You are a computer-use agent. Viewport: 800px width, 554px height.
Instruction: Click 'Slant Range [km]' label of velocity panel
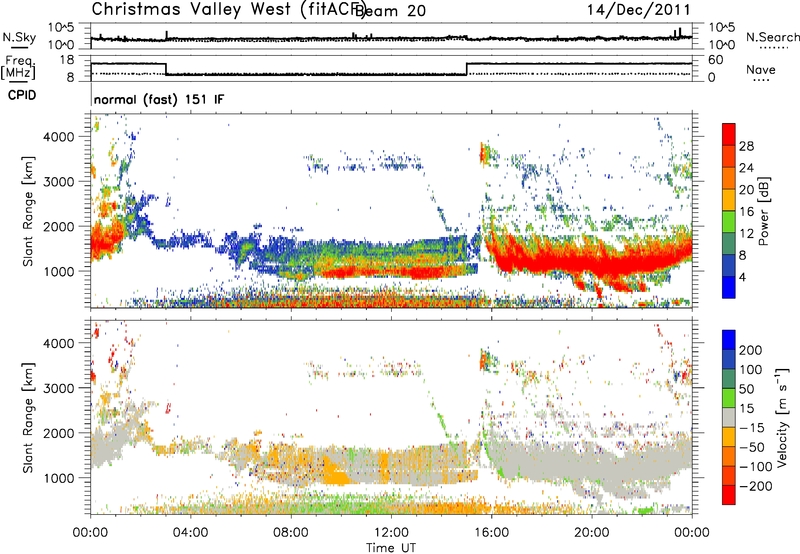click(x=28, y=417)
